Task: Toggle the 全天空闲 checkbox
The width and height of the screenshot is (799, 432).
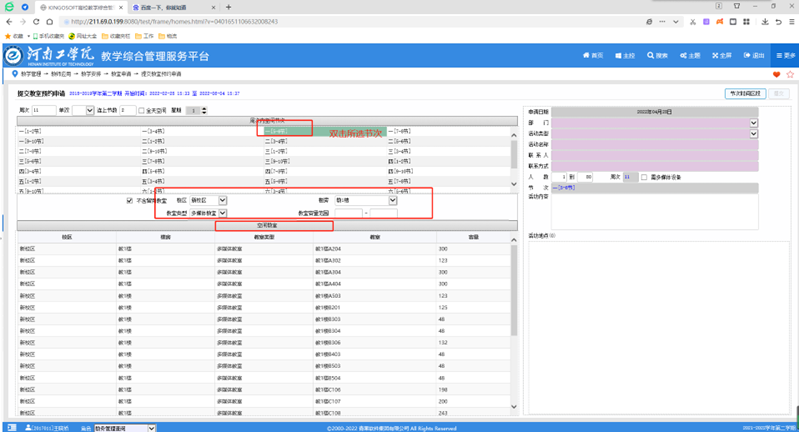Action: (x=142, y=111)
